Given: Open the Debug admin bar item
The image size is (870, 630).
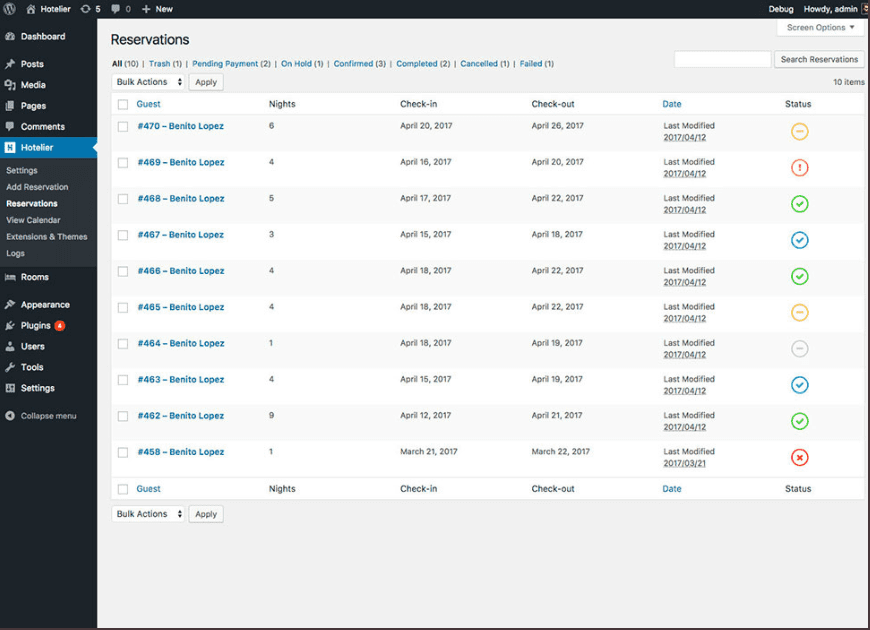Looking at the screenshot, I should 781,9.
